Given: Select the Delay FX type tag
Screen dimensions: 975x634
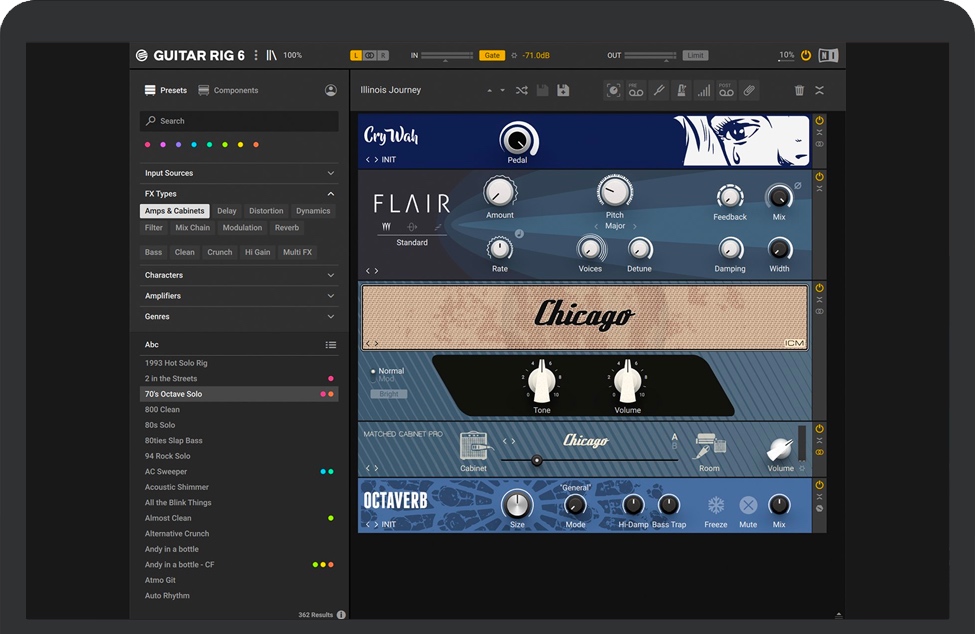Looking at the screenshot, I should 227,211.
